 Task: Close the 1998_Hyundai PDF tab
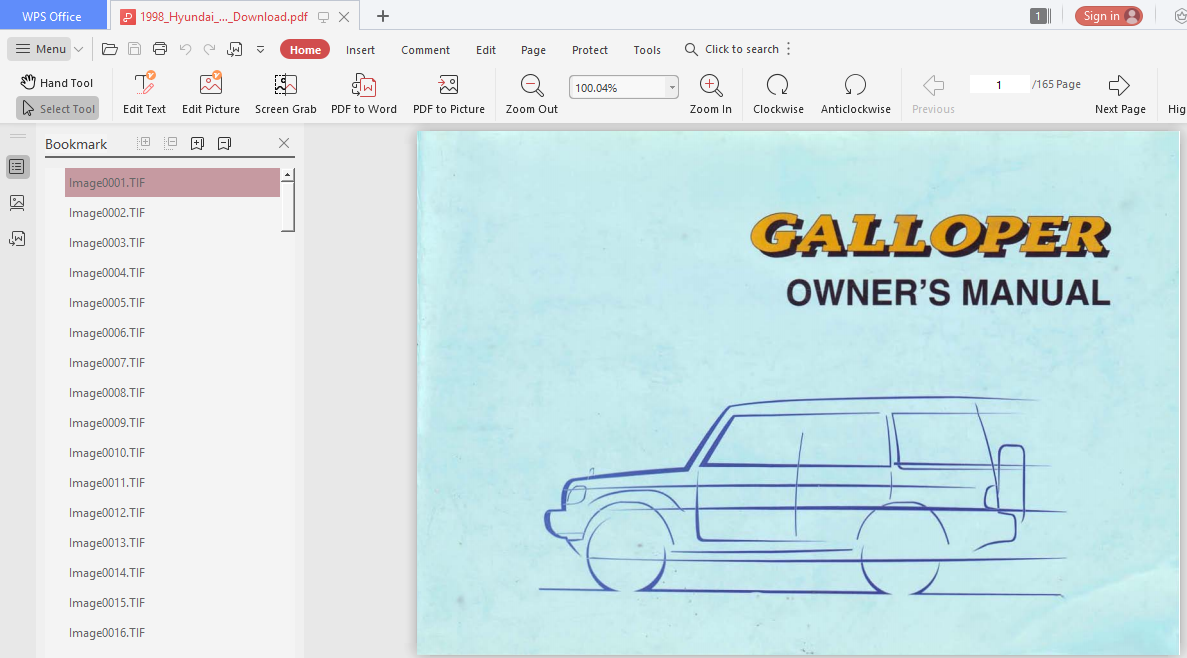click(344, 17)
